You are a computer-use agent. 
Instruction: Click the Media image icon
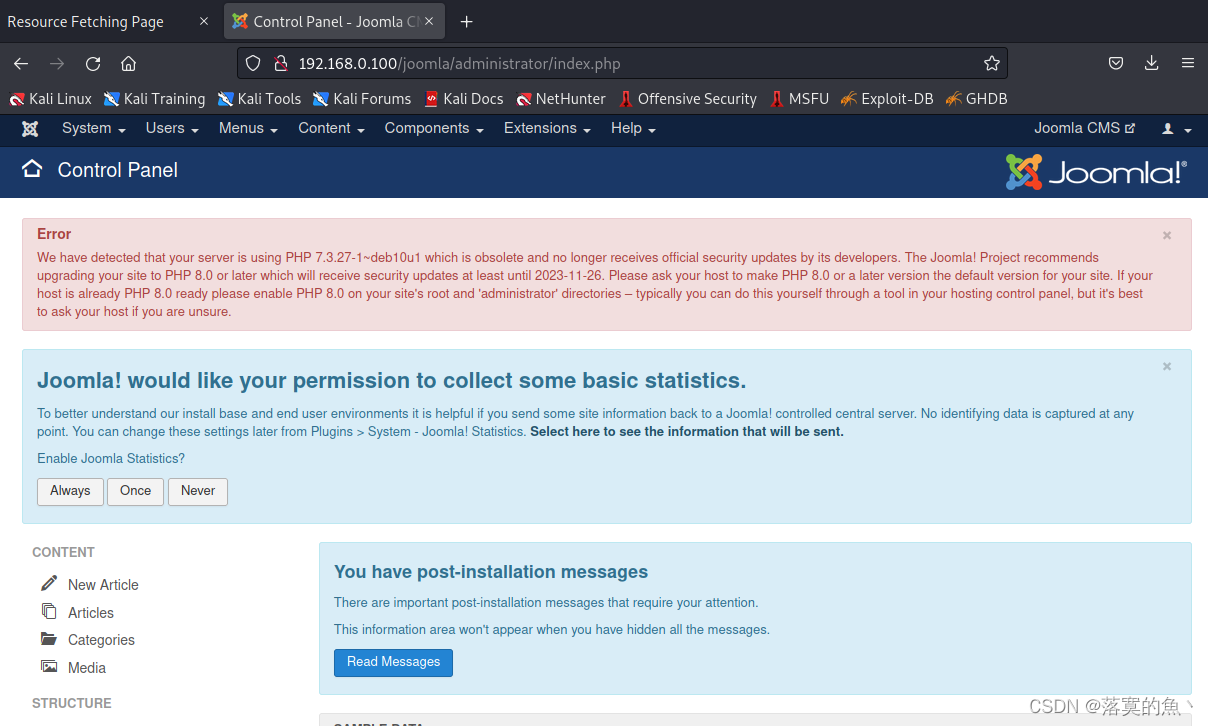tap(49, 666)
